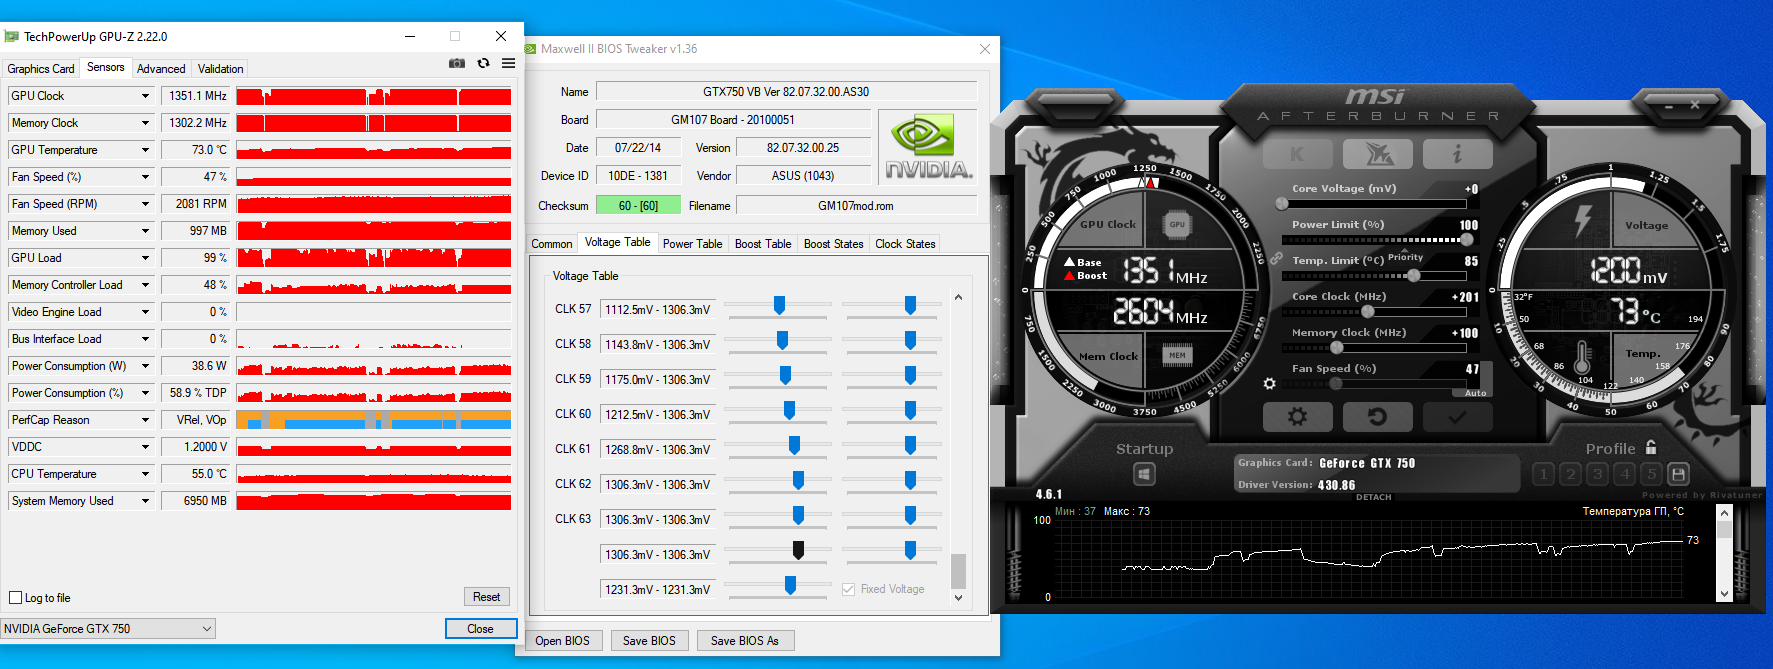This screenshot has width=1773, height=669.
Task: Click the GPU-Z refresh sensors icon
Action: (x=483, y=63)
